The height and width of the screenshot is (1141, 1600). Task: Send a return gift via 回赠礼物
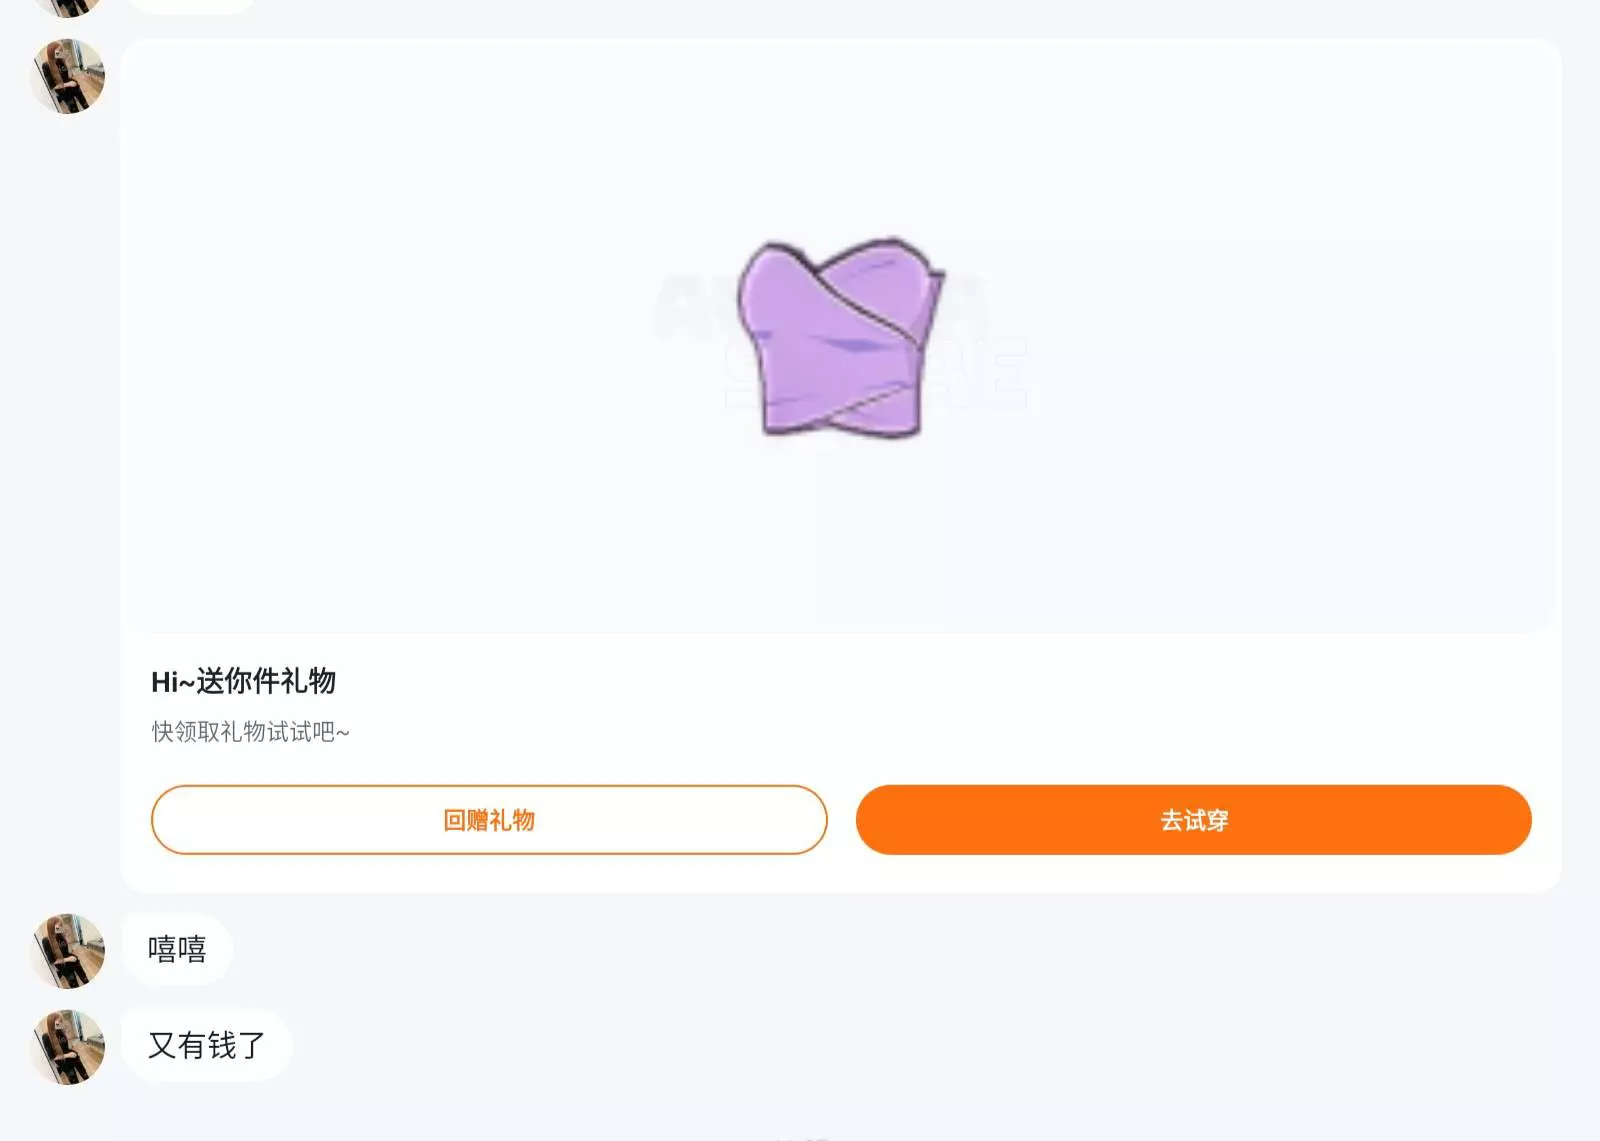[x=489, y=820]
